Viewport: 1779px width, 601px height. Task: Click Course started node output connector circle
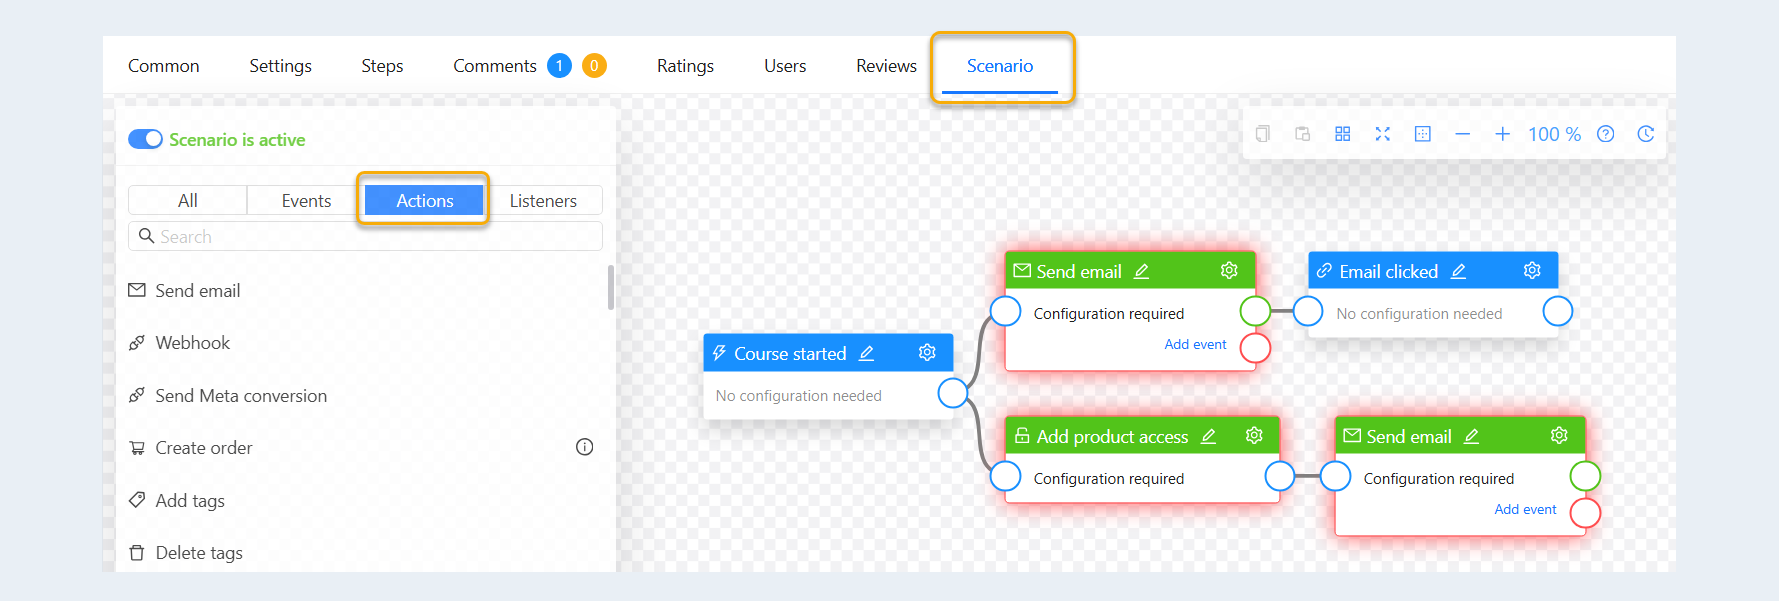tap(953, 393)
